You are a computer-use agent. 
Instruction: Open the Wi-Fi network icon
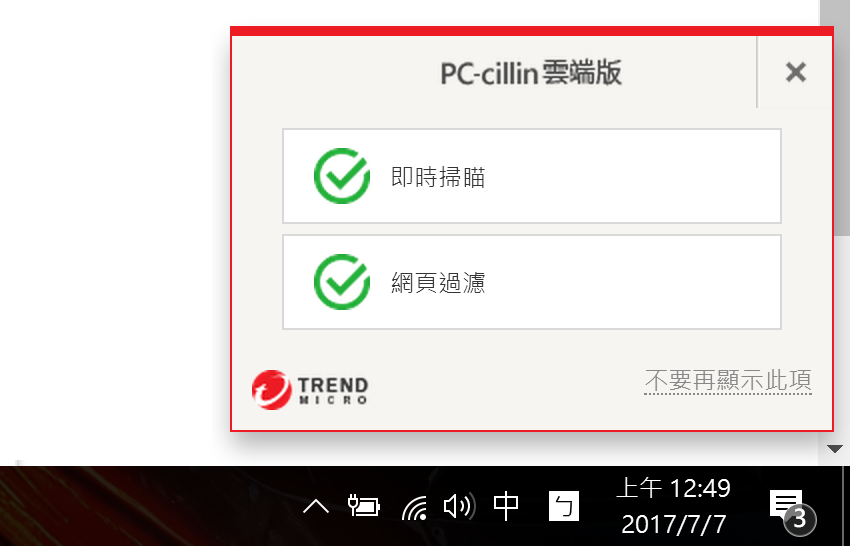pyautogui.click(x=414, y=507)
